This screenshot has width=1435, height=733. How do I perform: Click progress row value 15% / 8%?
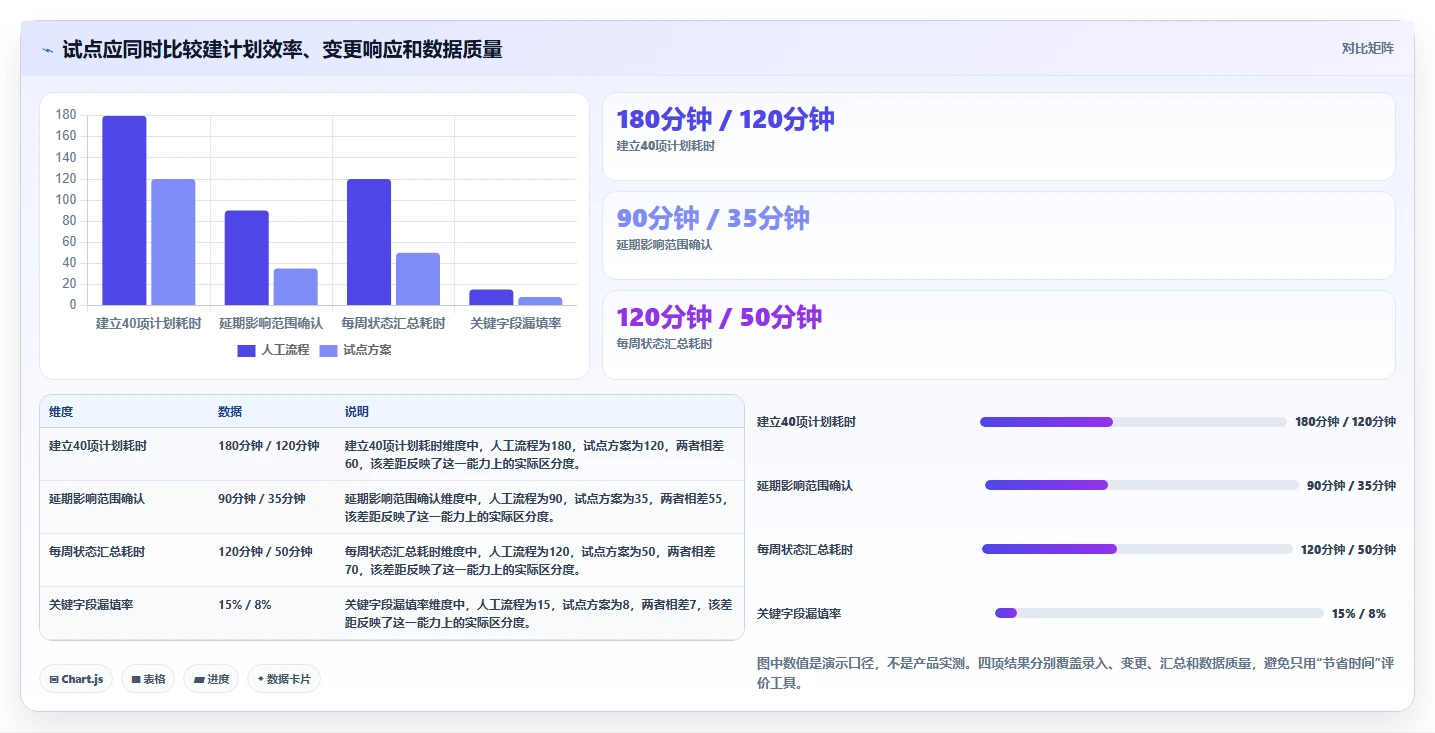(x=1359, y=614)
